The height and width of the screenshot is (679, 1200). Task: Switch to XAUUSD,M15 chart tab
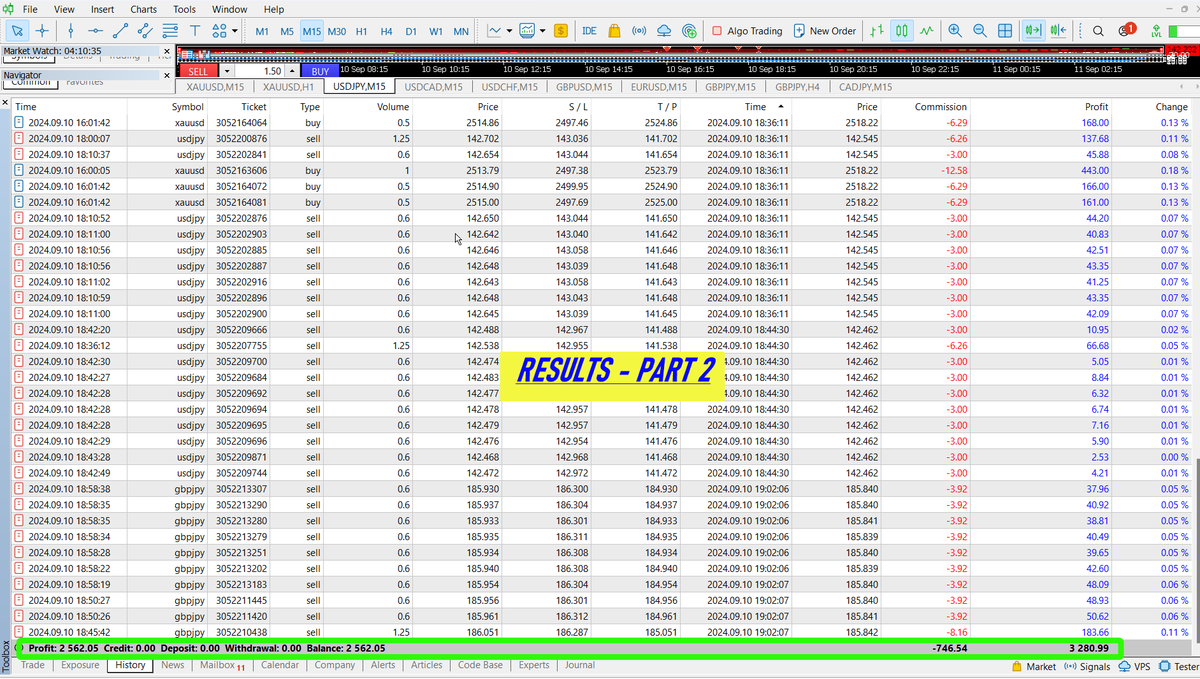pyautogui.click(x=216, y=87)
